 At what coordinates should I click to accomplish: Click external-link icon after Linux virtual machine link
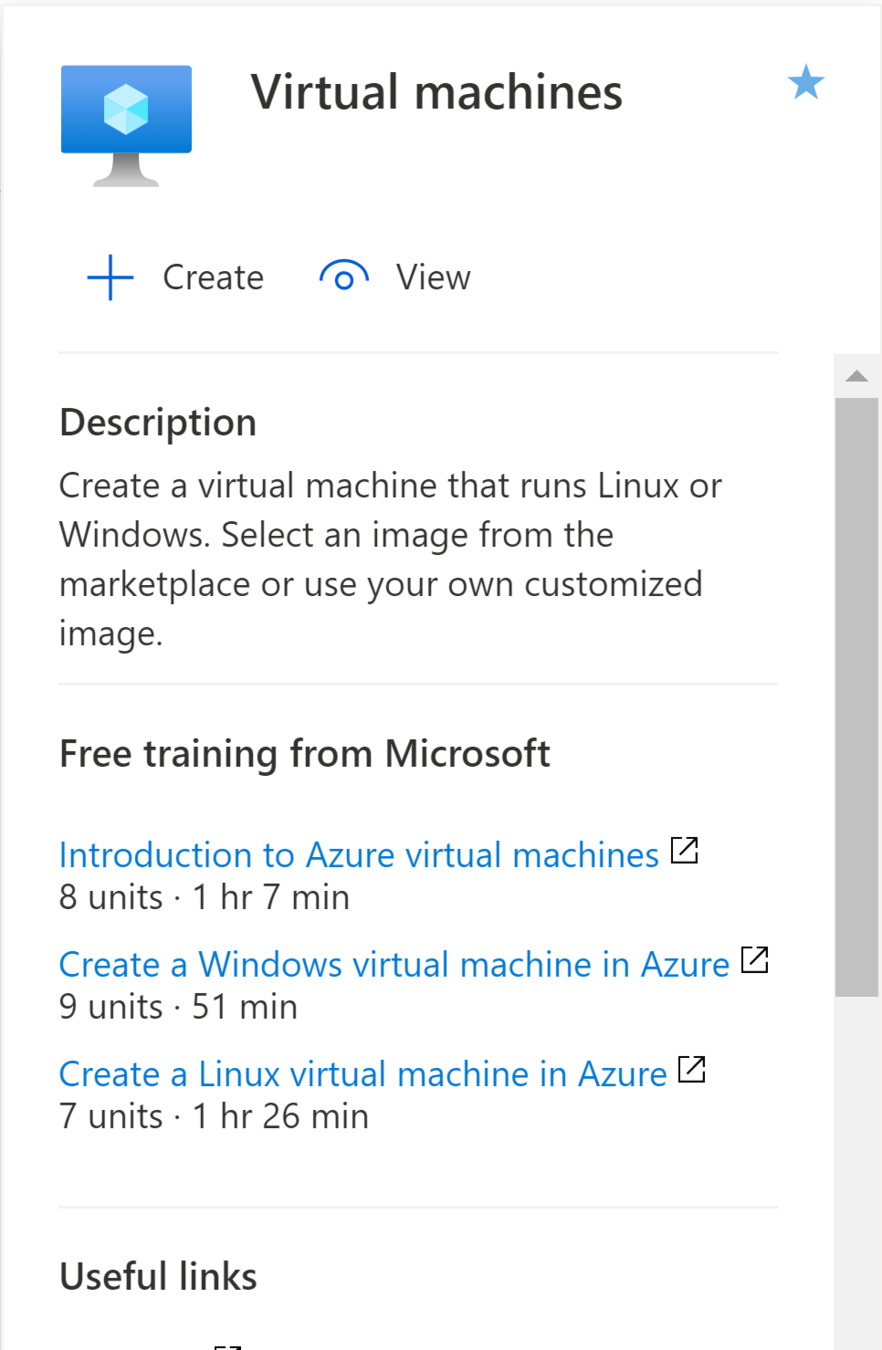[x=692, y=1069]
